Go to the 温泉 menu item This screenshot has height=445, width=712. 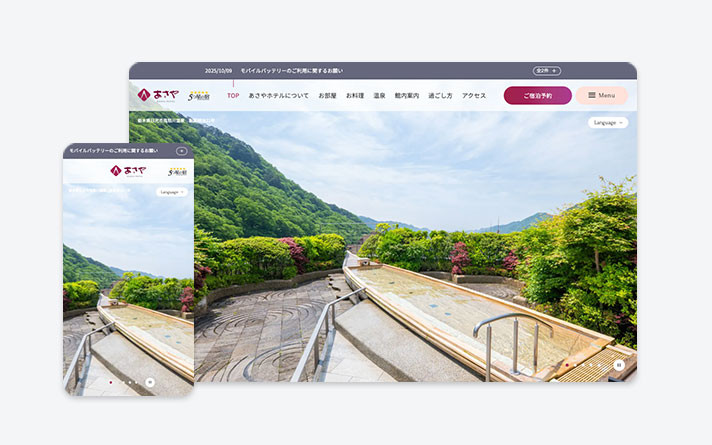point(379,95)
